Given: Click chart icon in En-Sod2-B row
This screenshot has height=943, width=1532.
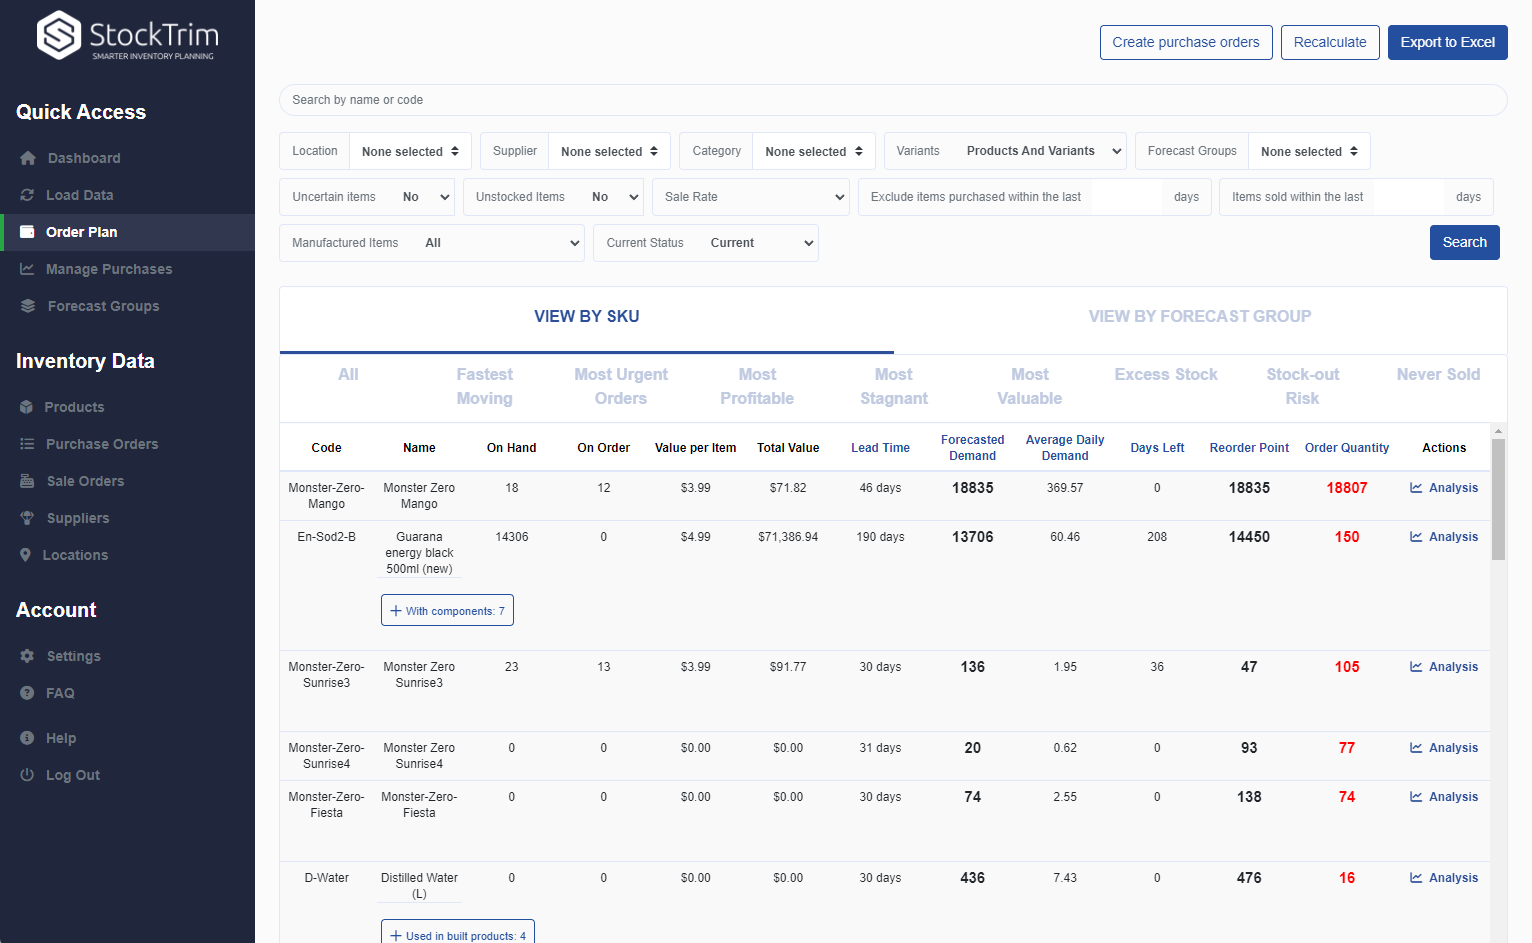Looking at the screenshot, I should coord(1416,537).
